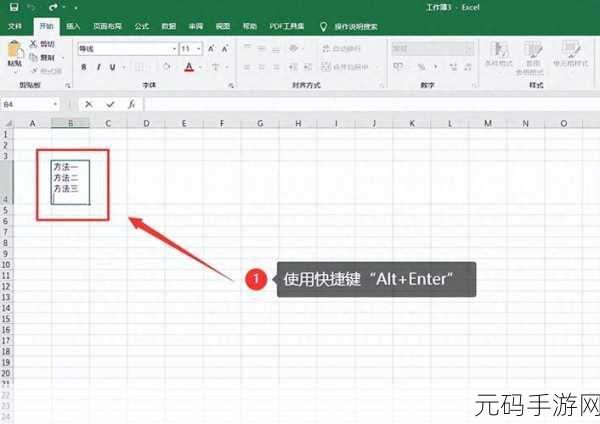The image size is (600, 424).
Task: Open the Number group dialog launcher
Action: [x=474, y=85]
